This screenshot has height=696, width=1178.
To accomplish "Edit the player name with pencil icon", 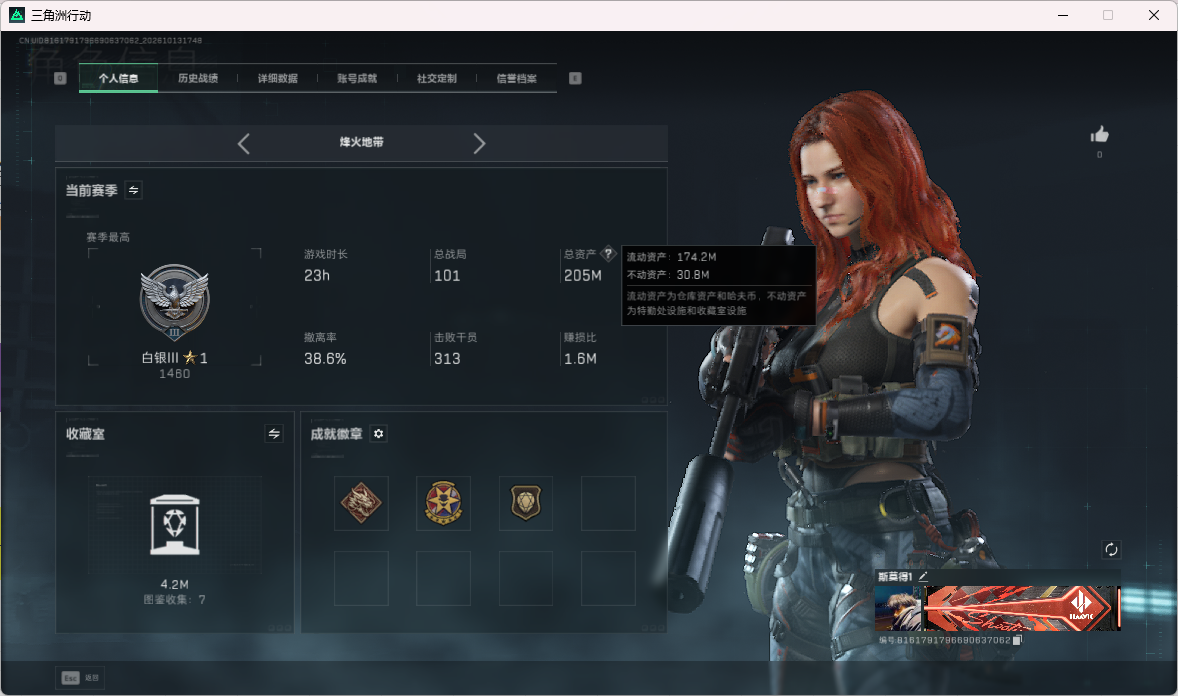I will 923,576.
